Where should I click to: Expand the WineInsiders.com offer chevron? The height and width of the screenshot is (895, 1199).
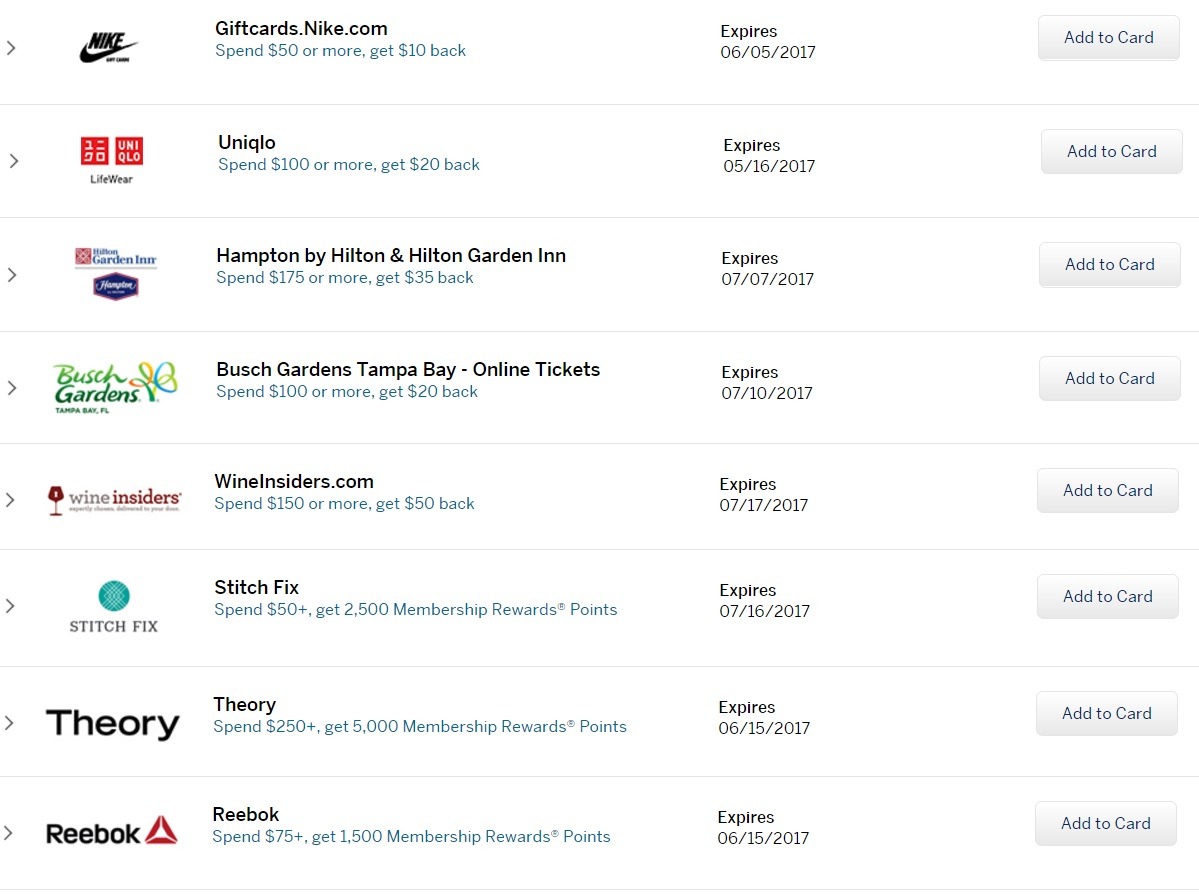tap(10, 500)
